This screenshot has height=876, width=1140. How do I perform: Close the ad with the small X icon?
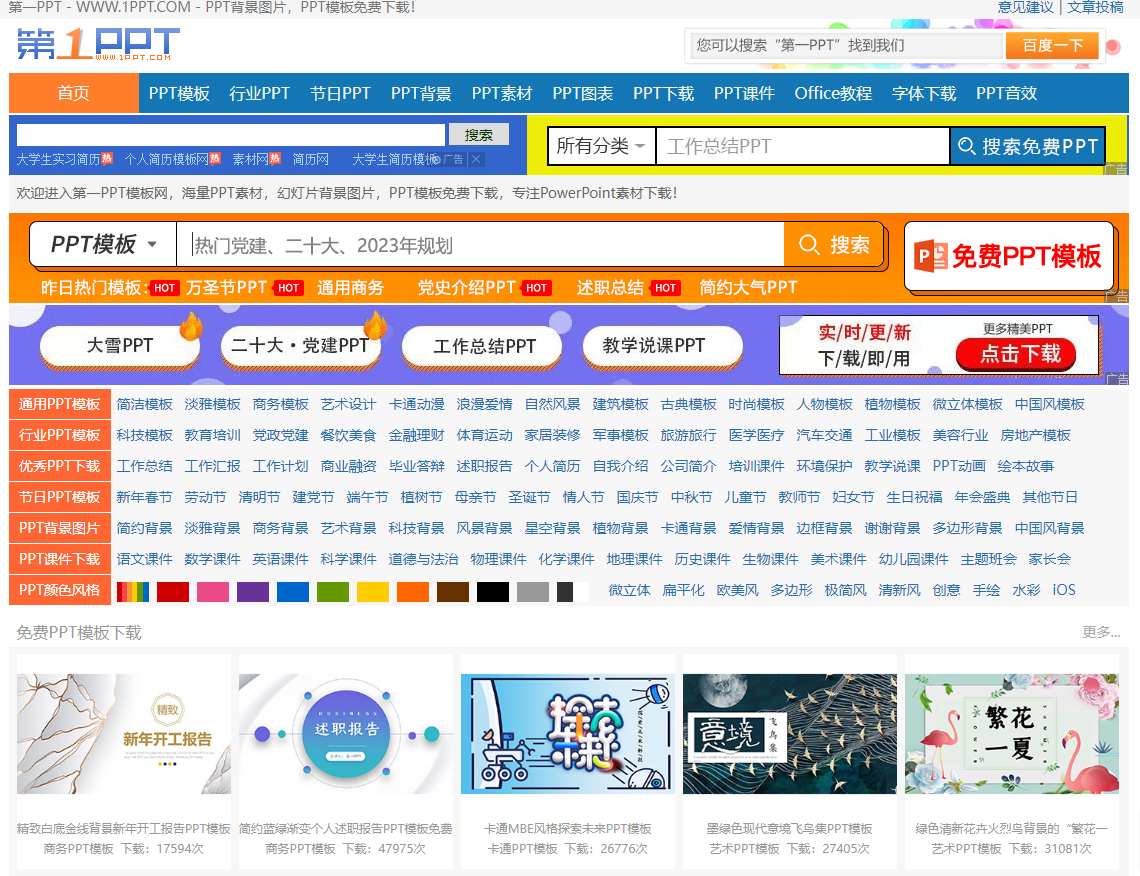tap(476, 160)
